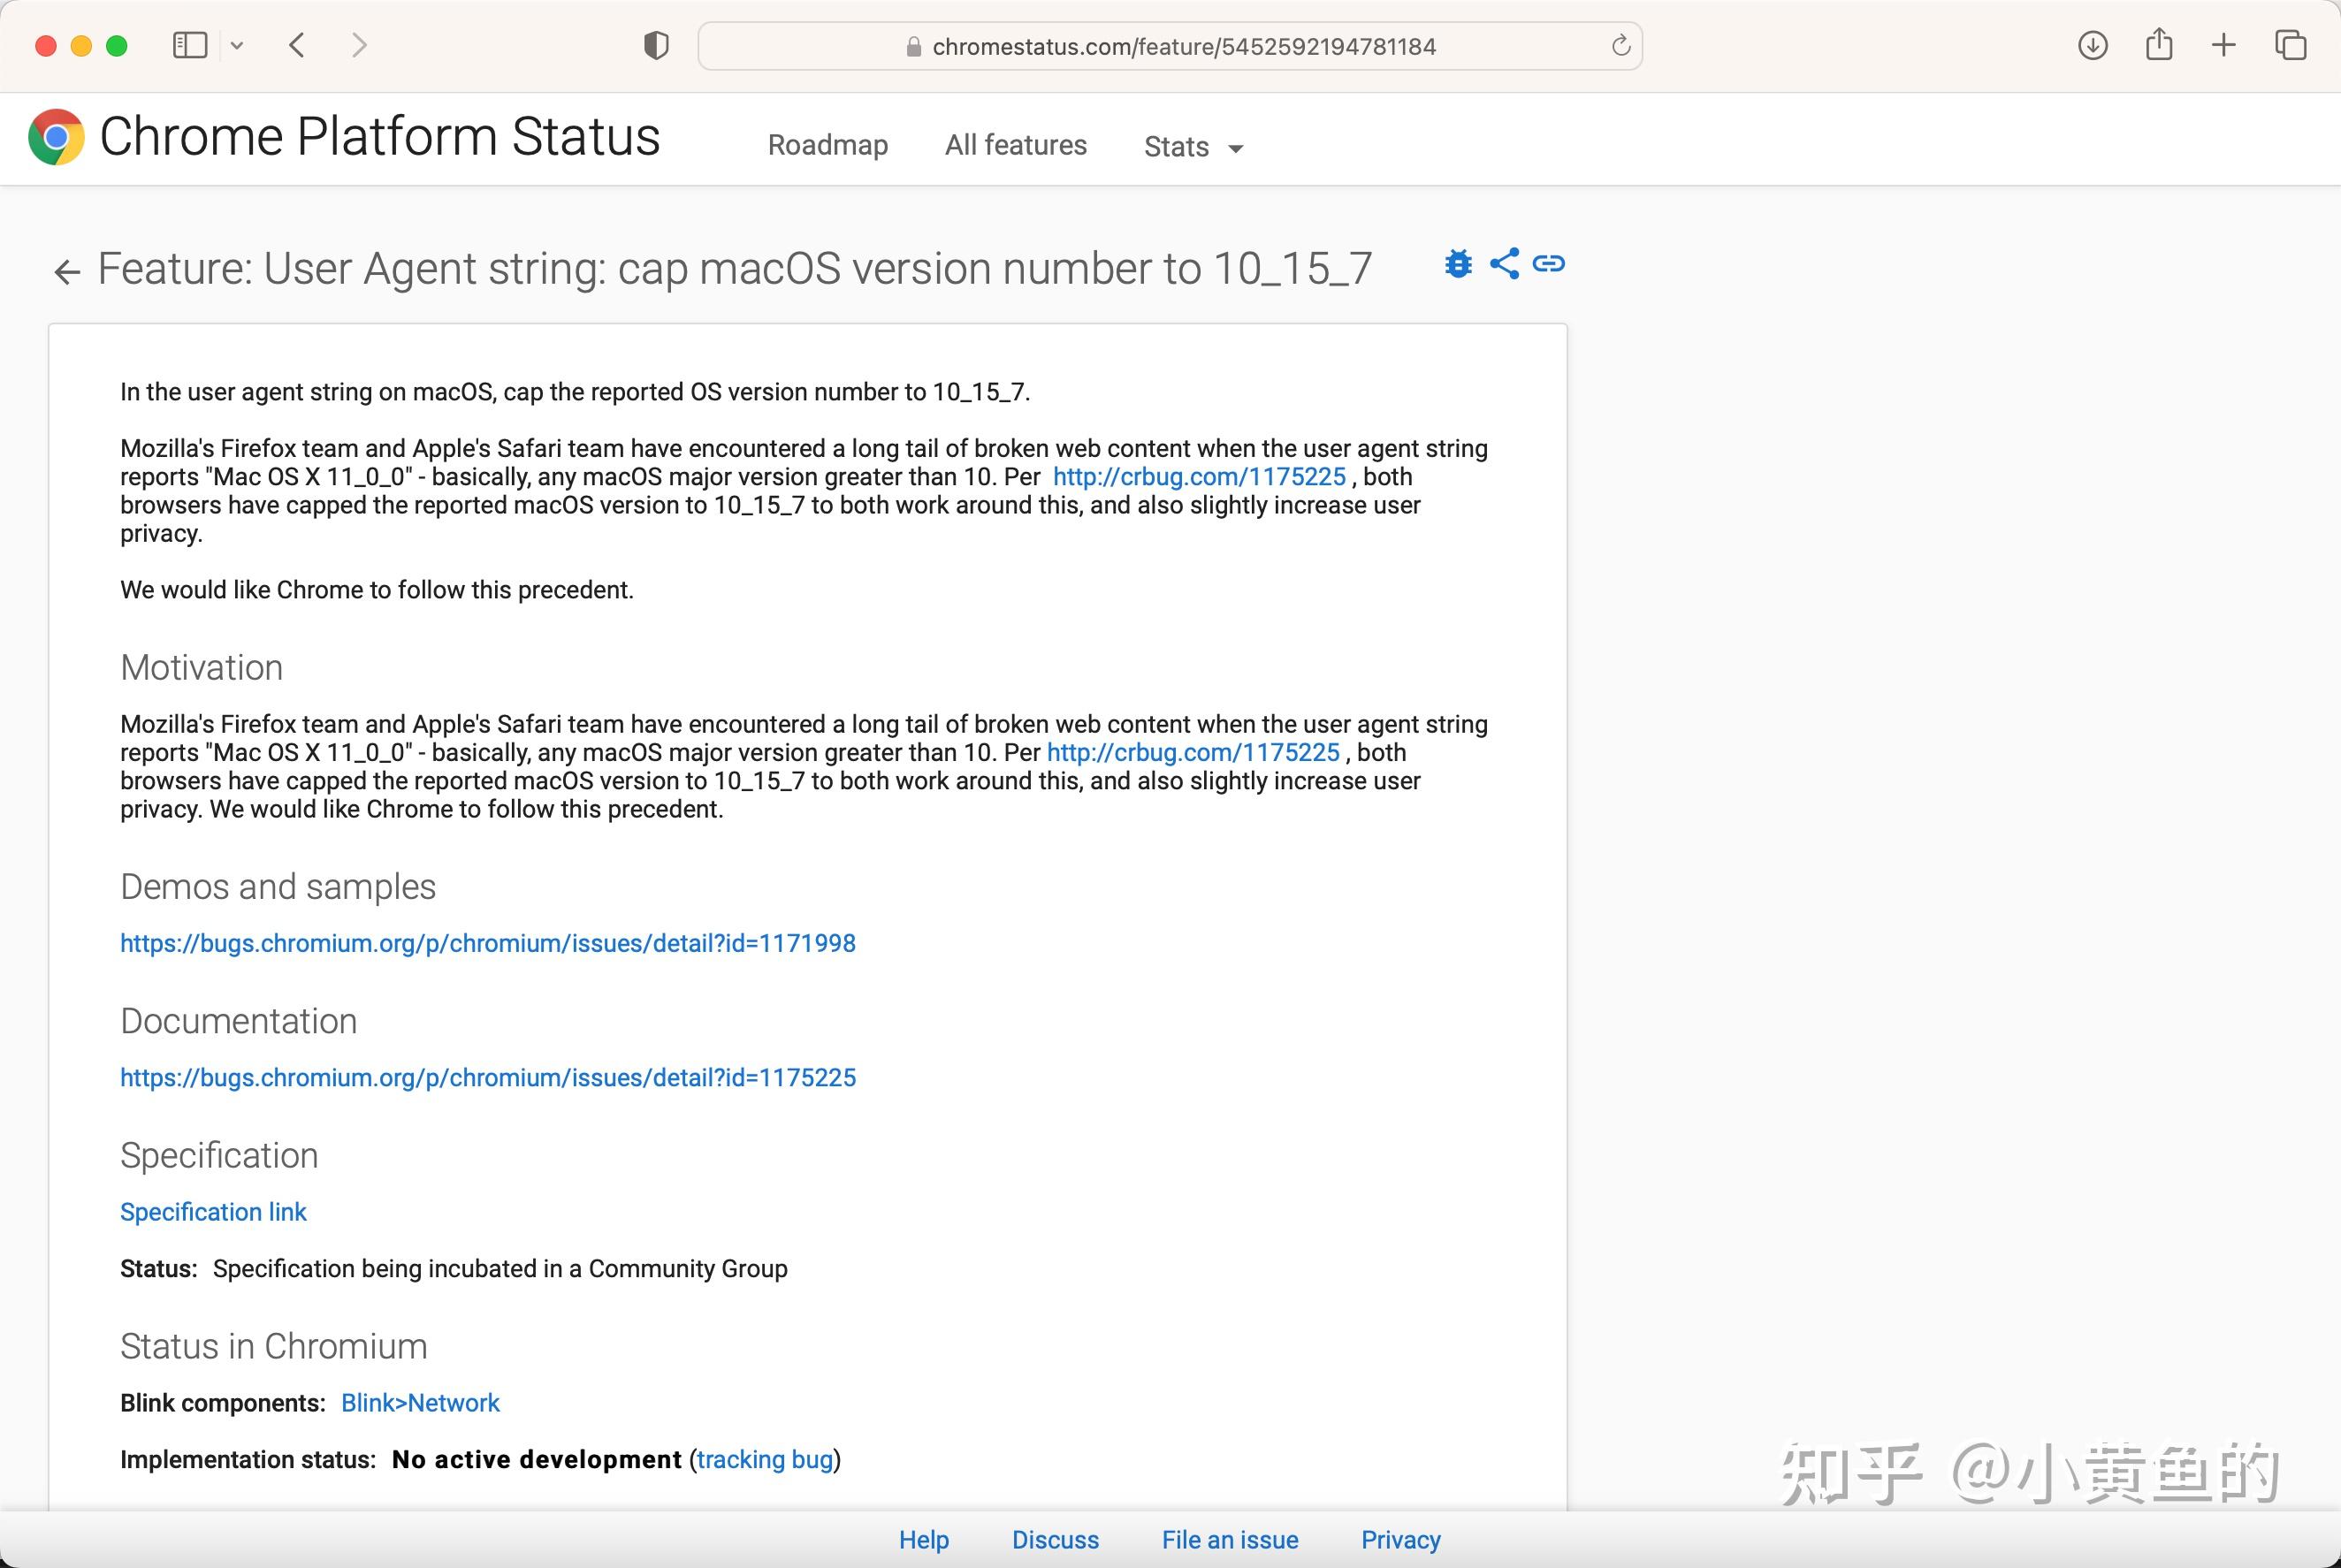Click the 'No active development' status text
This screenshot has height=1568, width=2341.
537,1460
